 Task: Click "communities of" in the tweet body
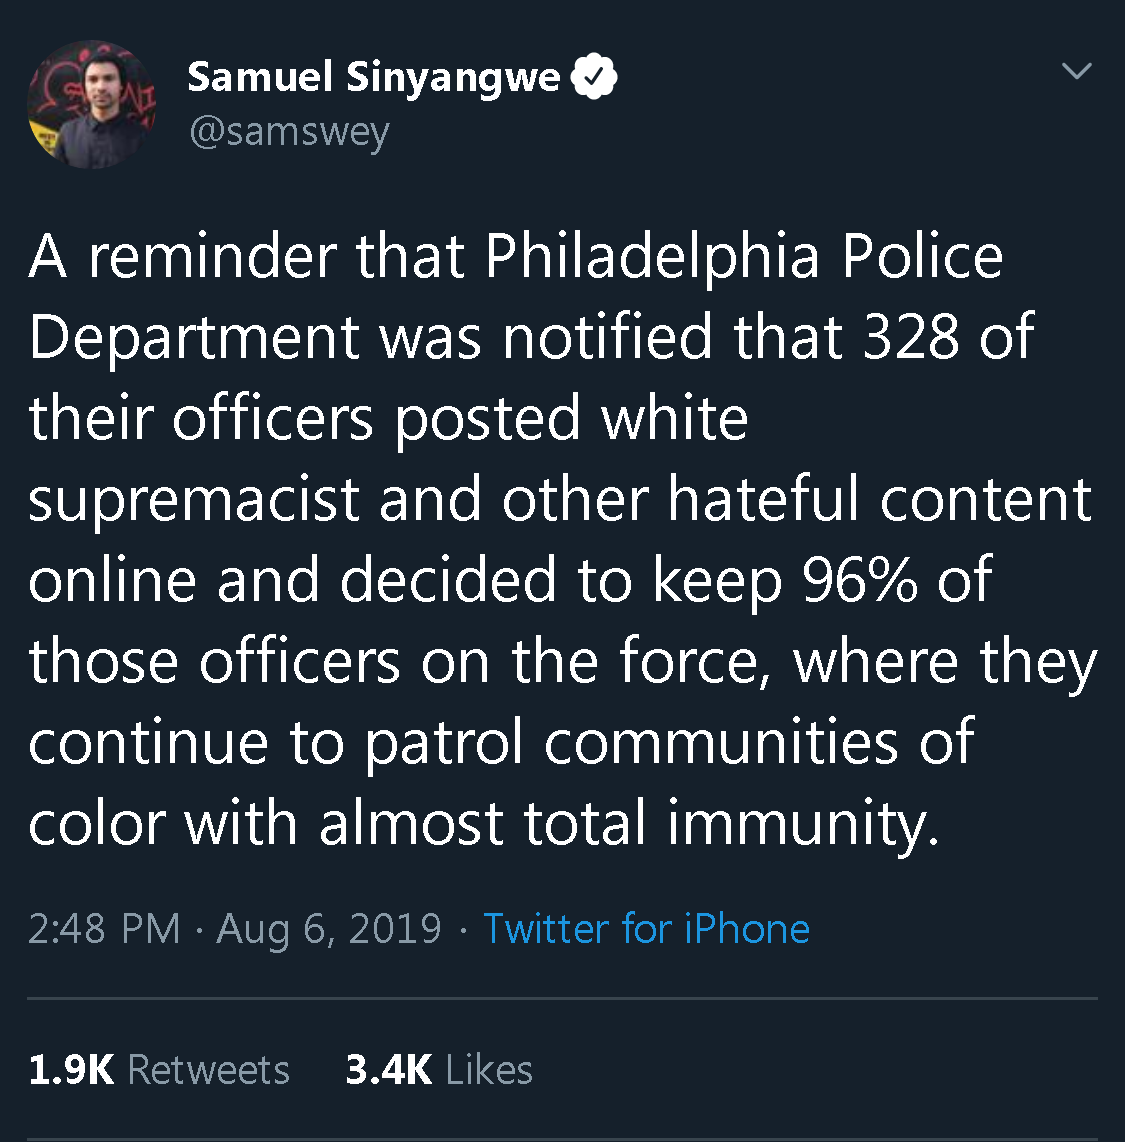click(758, 743)
